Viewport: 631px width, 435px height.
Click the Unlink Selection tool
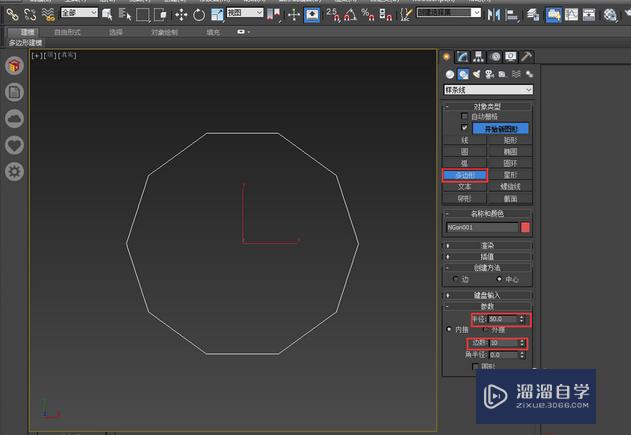pos(31,15)
